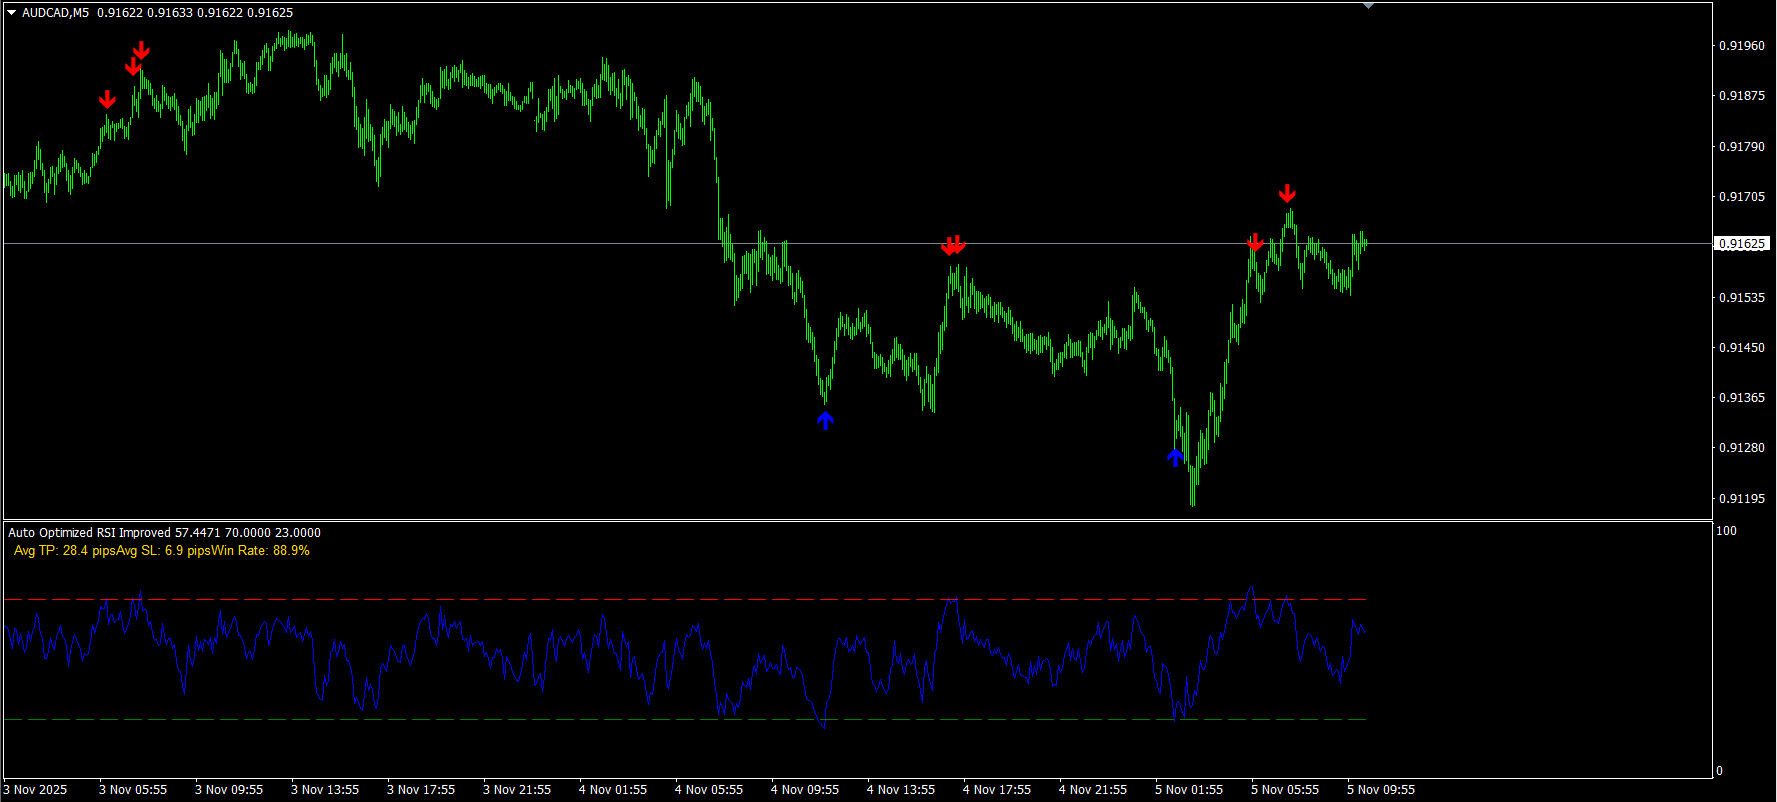Click the 0.91535 price scale label
Image resolution: width=1777 pixels, height=802 pixels.
coord(1742,298)
